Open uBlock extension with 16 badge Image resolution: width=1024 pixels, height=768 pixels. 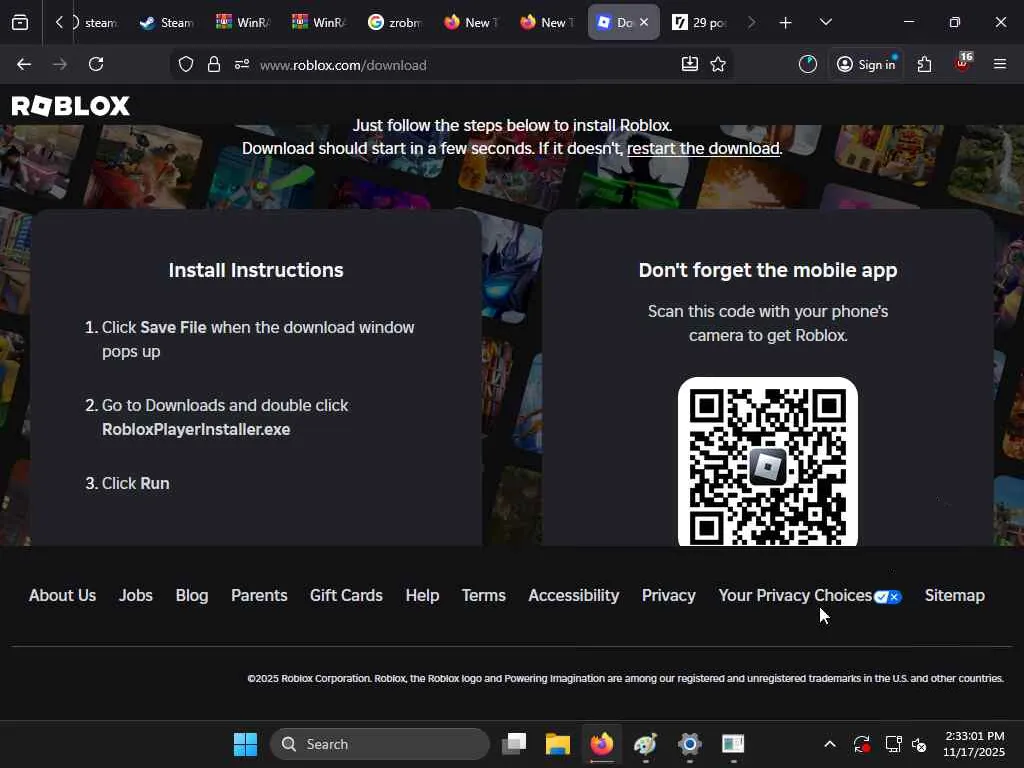[963, 63]
